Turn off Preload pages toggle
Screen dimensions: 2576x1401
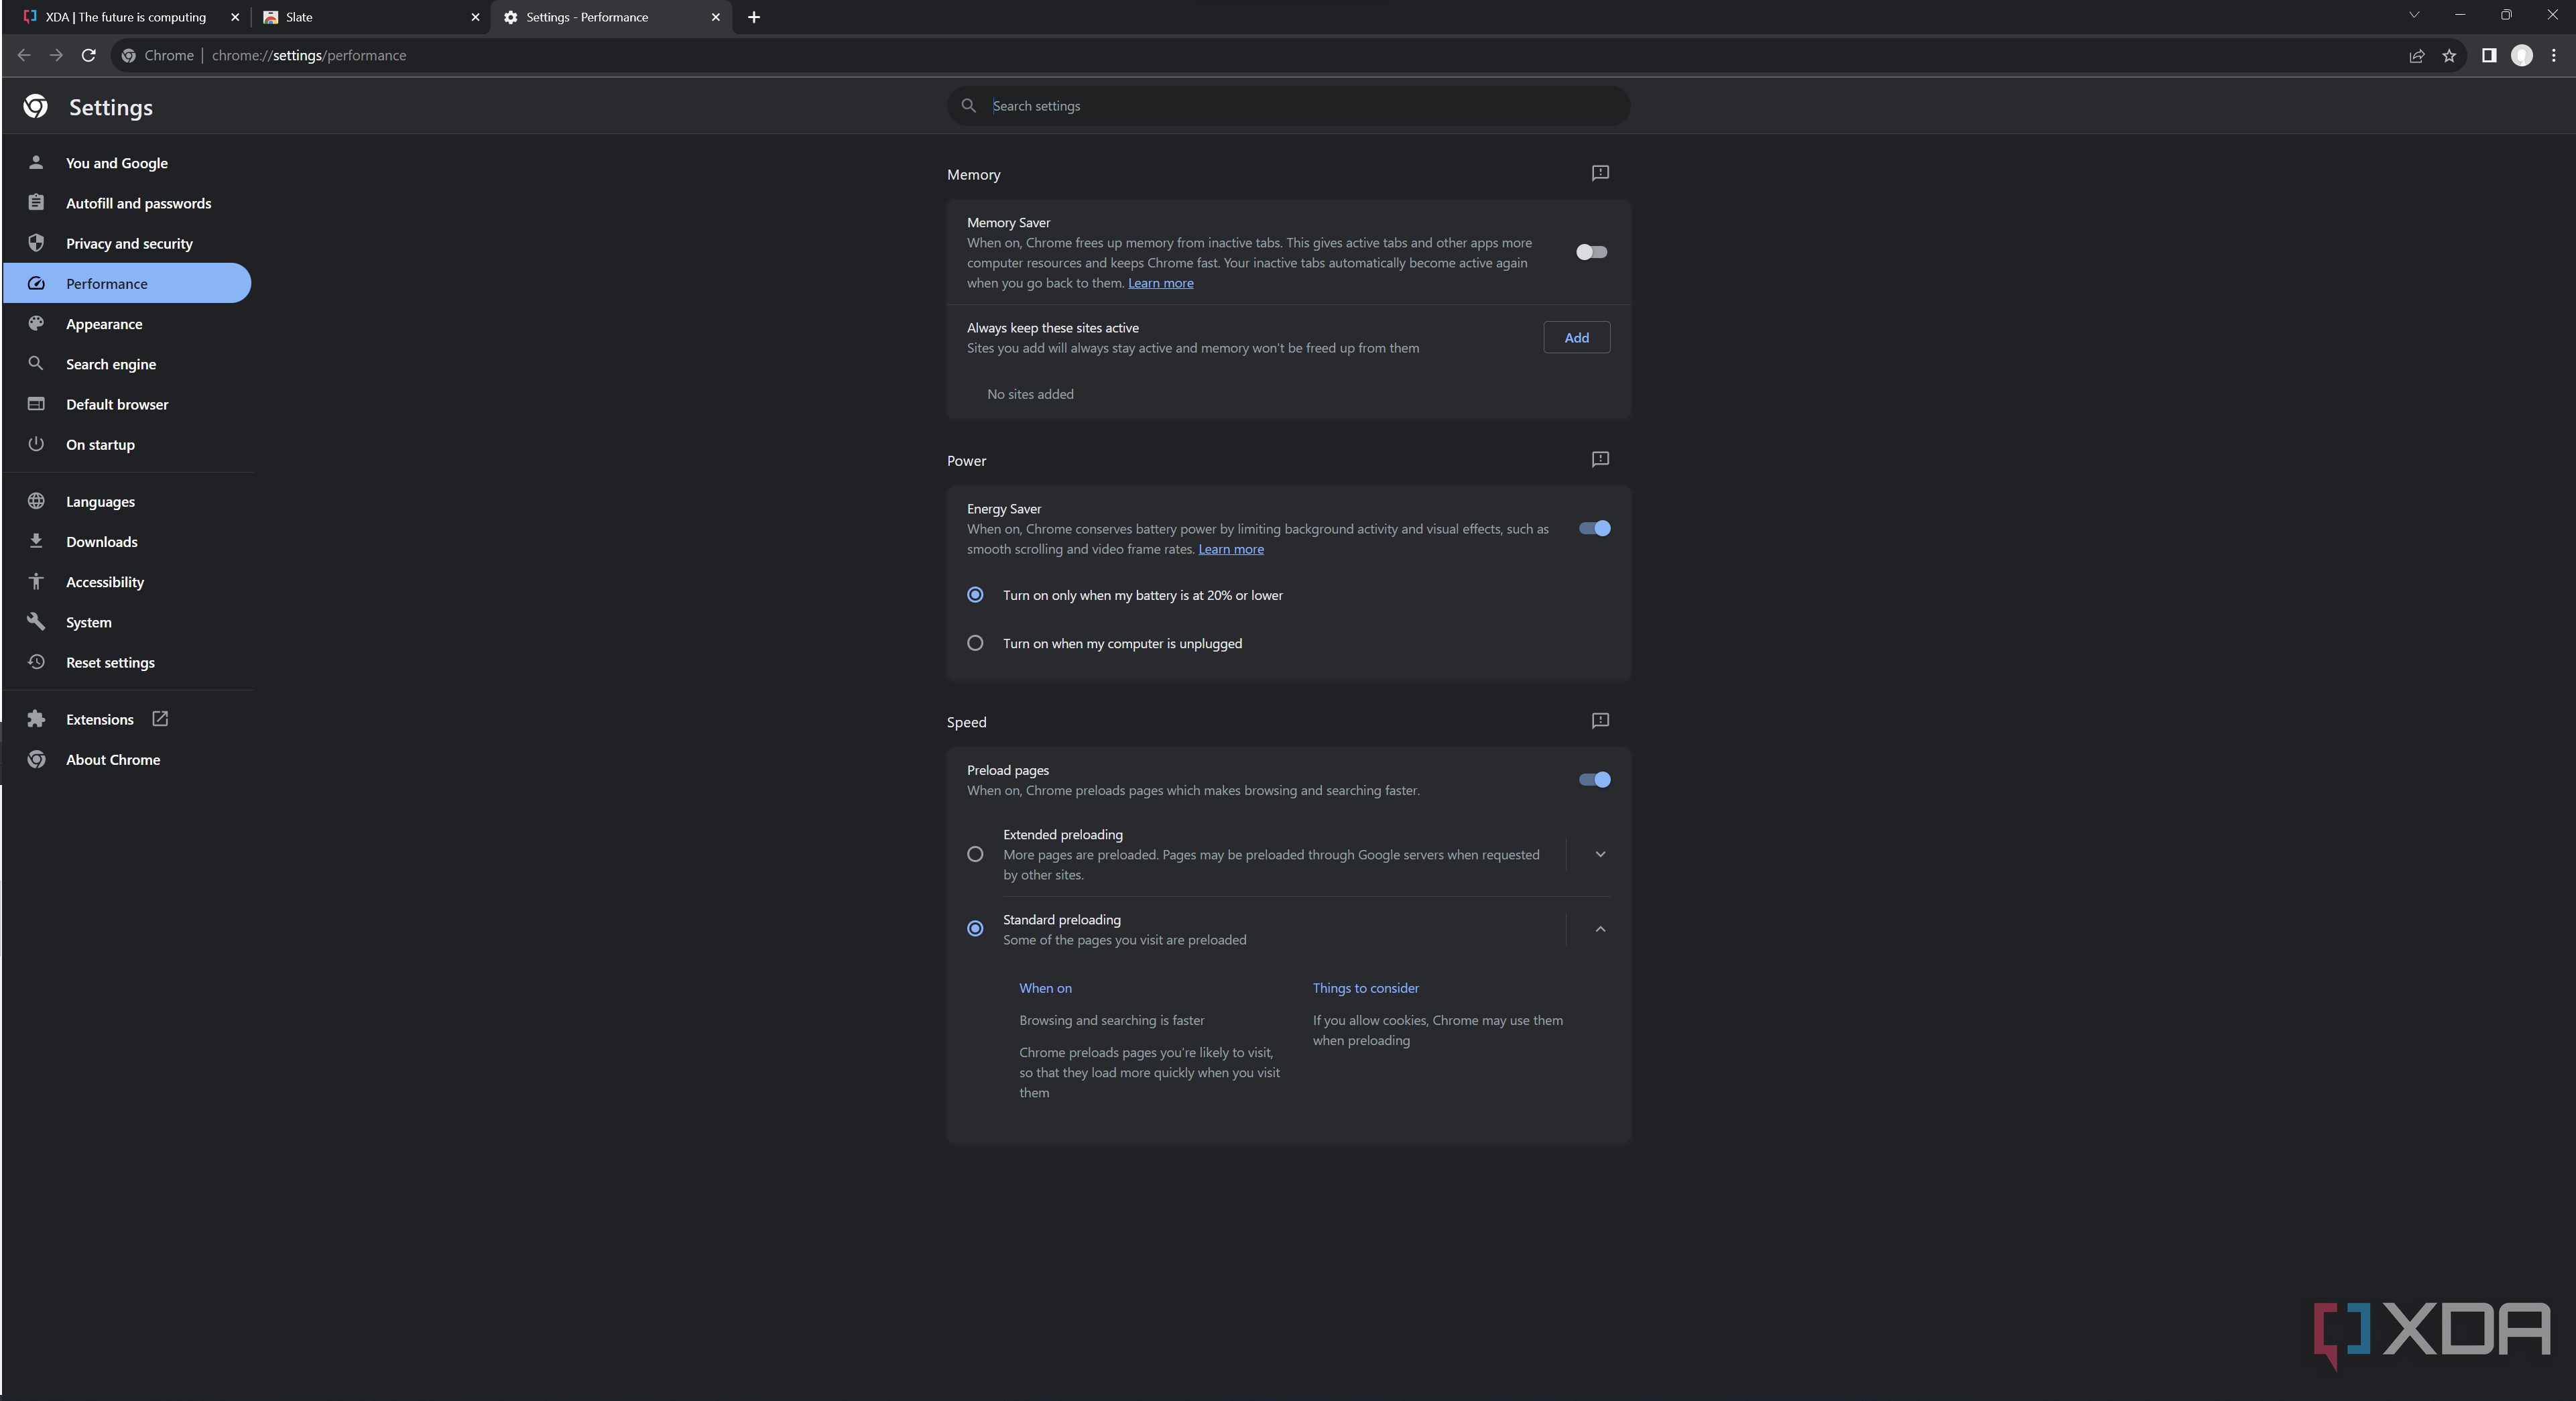pos(1594,779)
